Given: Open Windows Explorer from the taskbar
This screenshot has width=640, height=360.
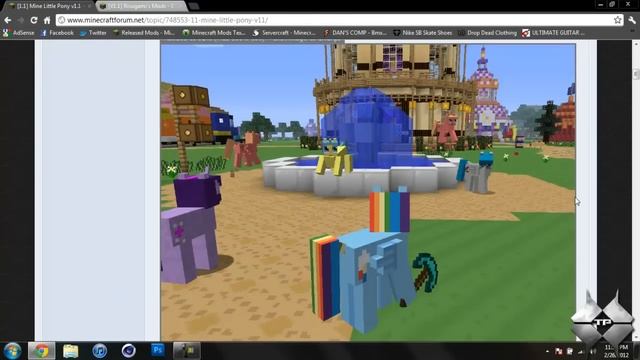Looking at the screenshot, I should pos(71,351).
